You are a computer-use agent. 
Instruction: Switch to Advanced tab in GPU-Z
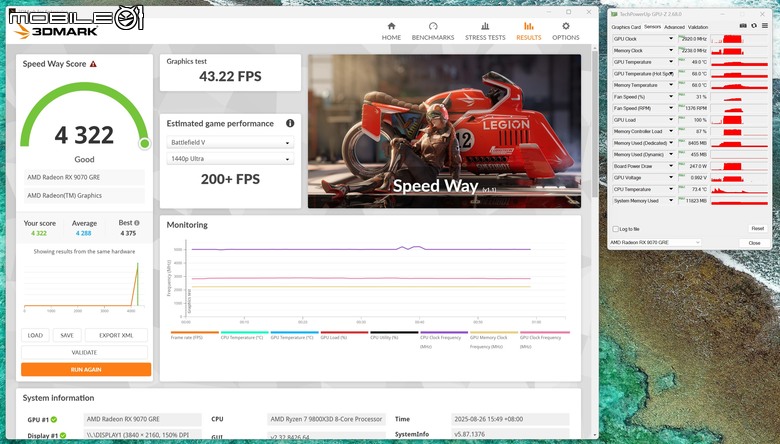point(674,27)
